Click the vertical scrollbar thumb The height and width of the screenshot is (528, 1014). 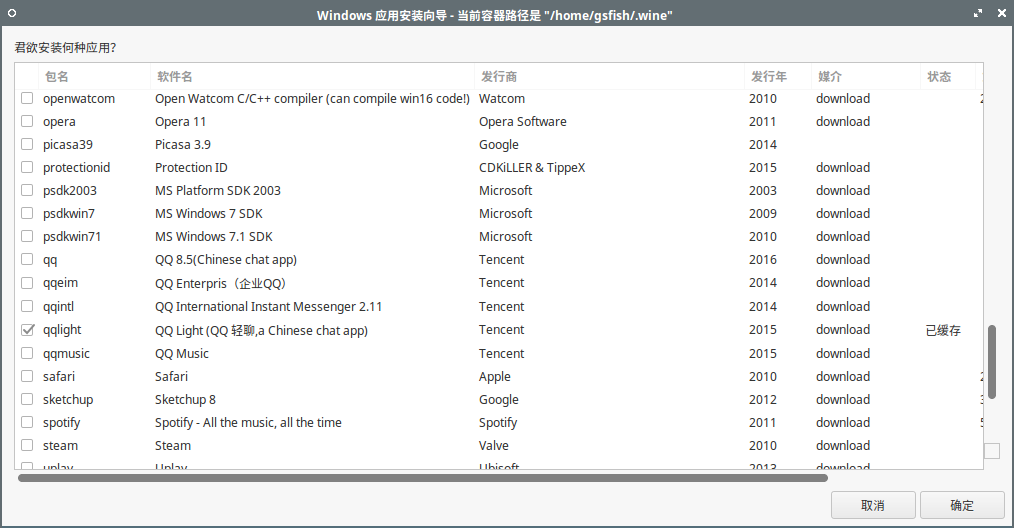[x=992, y=362]
